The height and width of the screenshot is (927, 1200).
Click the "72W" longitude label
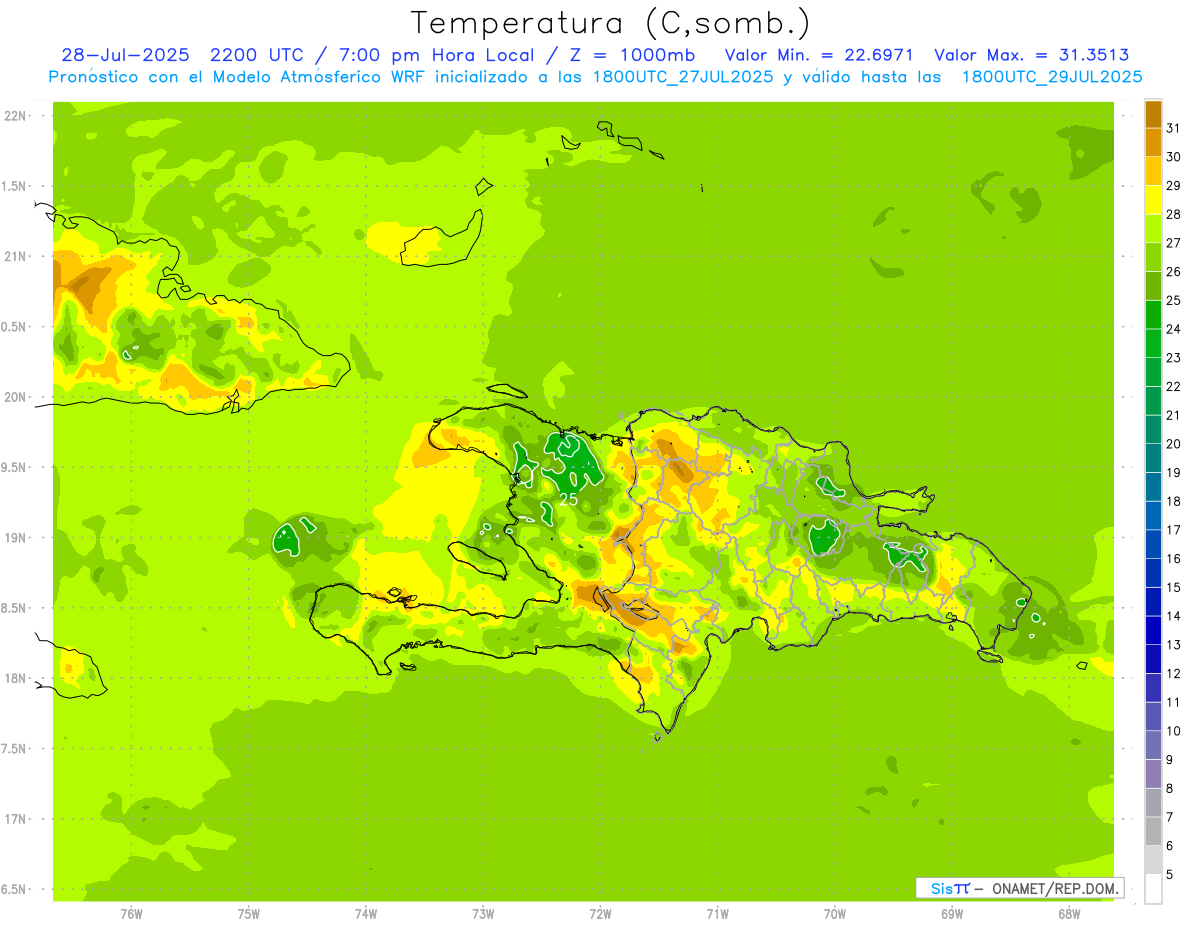pyautogui.click(x=600, y=914)
